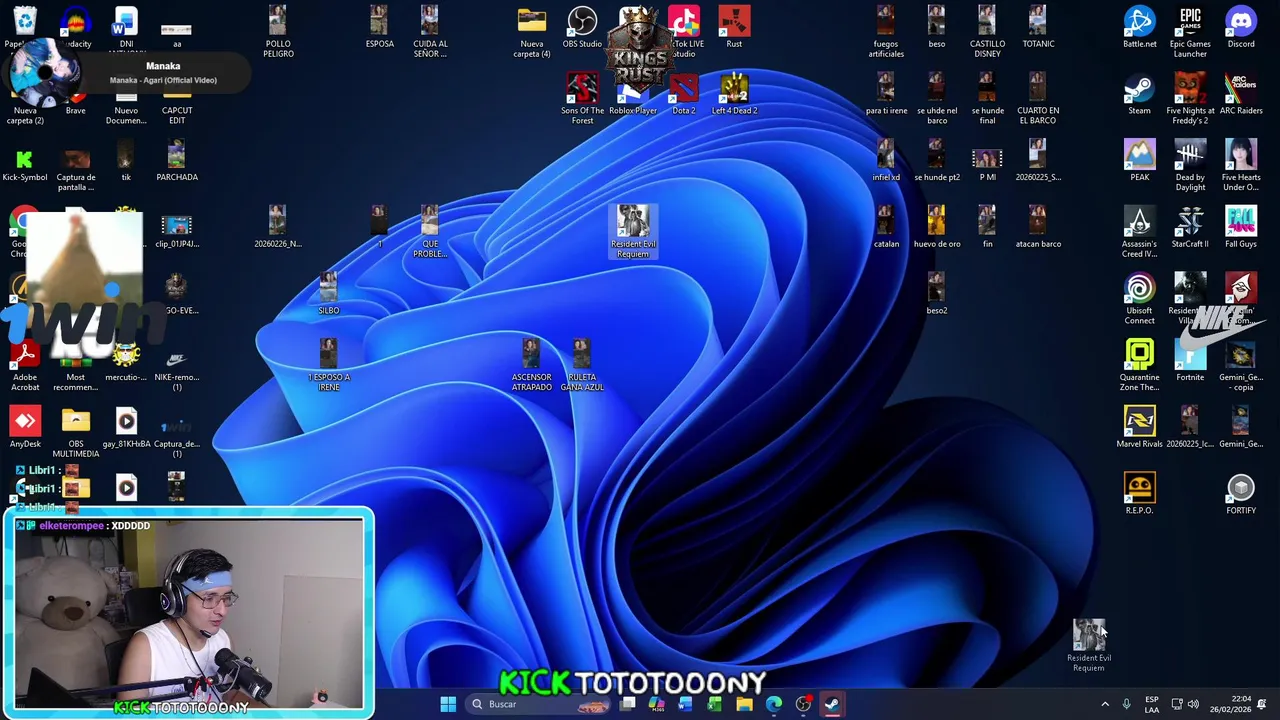The width and height of the screenshot is (1280, 720).
Task: Select the catalan video file
Action: click(886, 228)
